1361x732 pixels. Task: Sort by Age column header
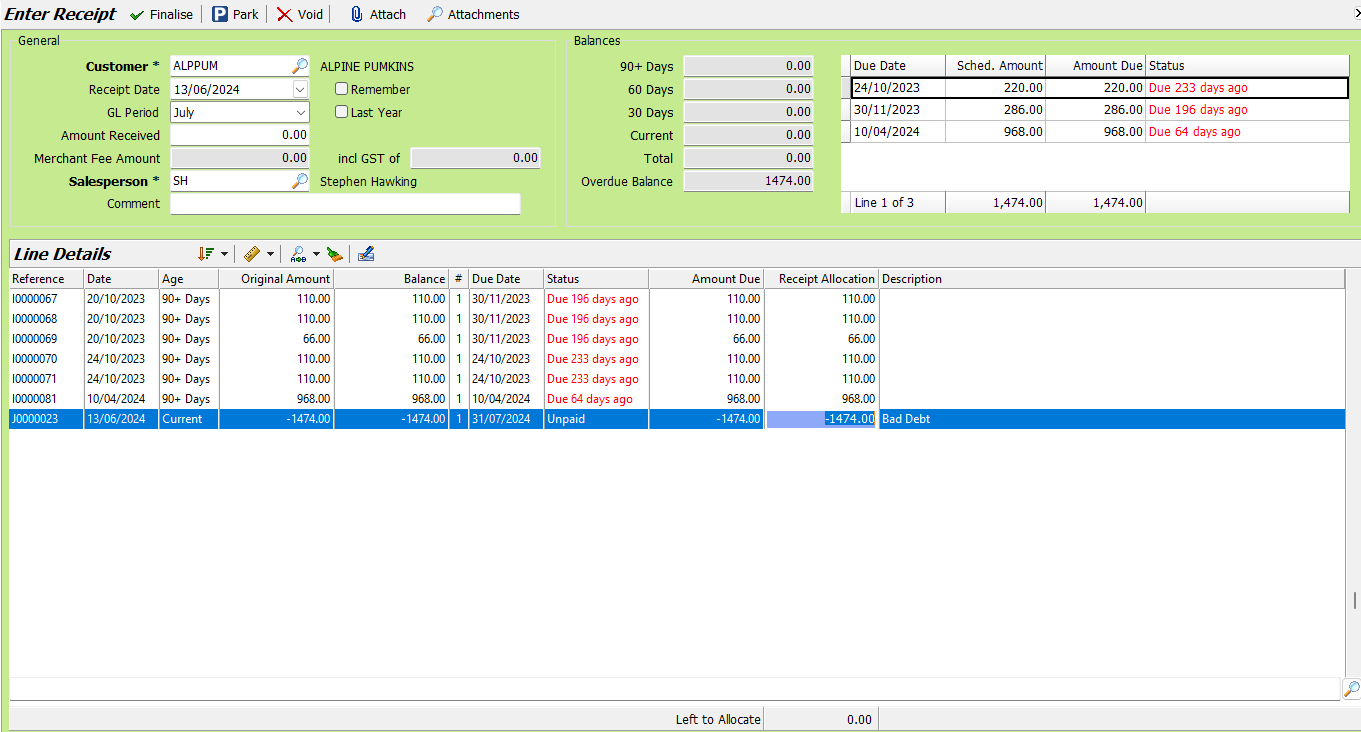[189, 279]
